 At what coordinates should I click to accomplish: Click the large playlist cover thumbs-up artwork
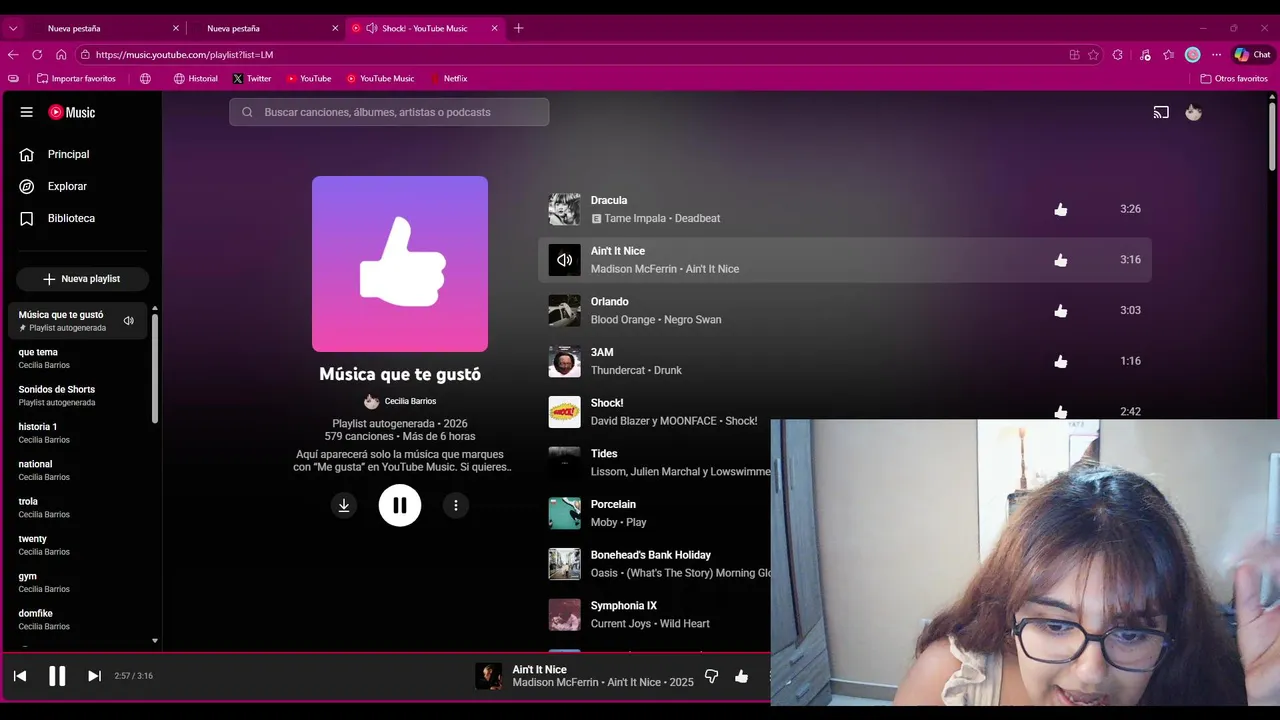click(400, 264)
